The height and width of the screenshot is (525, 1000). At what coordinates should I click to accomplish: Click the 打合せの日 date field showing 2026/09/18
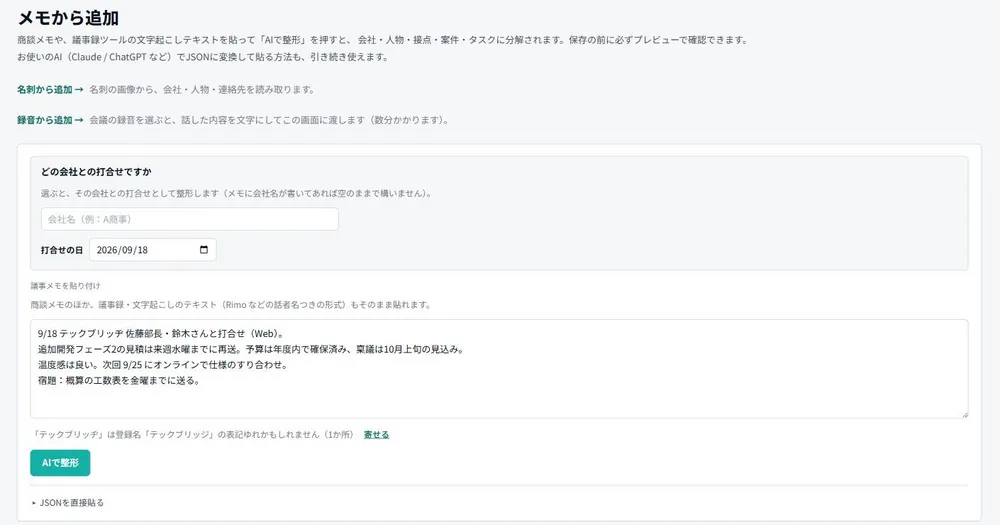pos(153,249)
